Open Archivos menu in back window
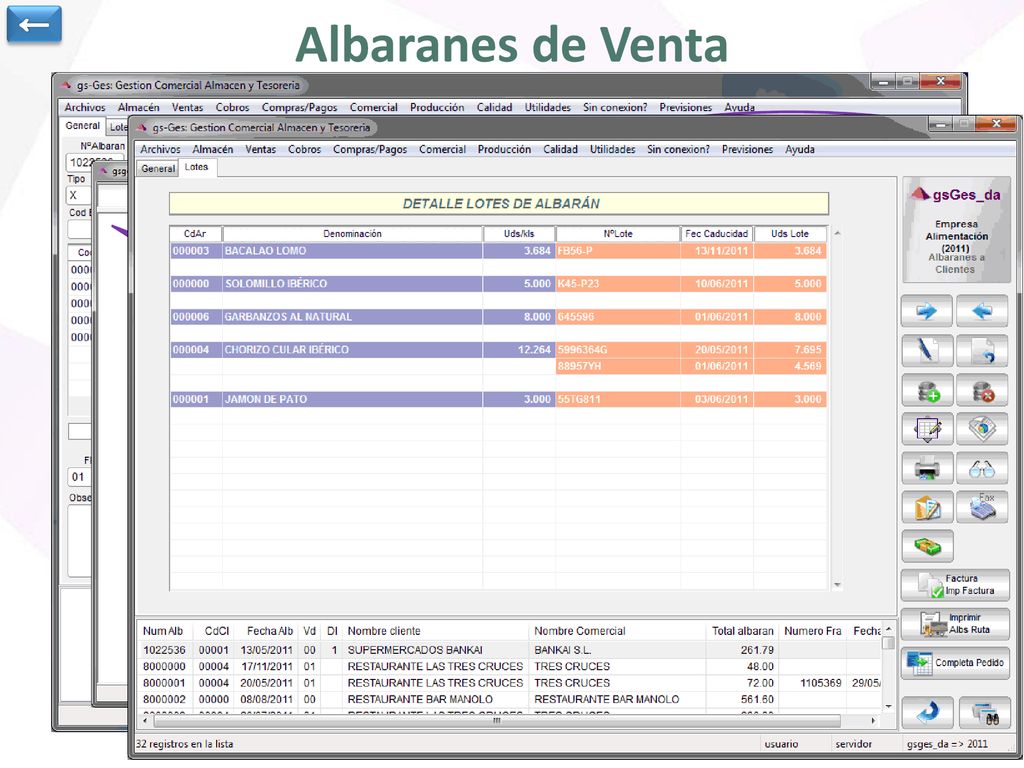 [84, 107]
